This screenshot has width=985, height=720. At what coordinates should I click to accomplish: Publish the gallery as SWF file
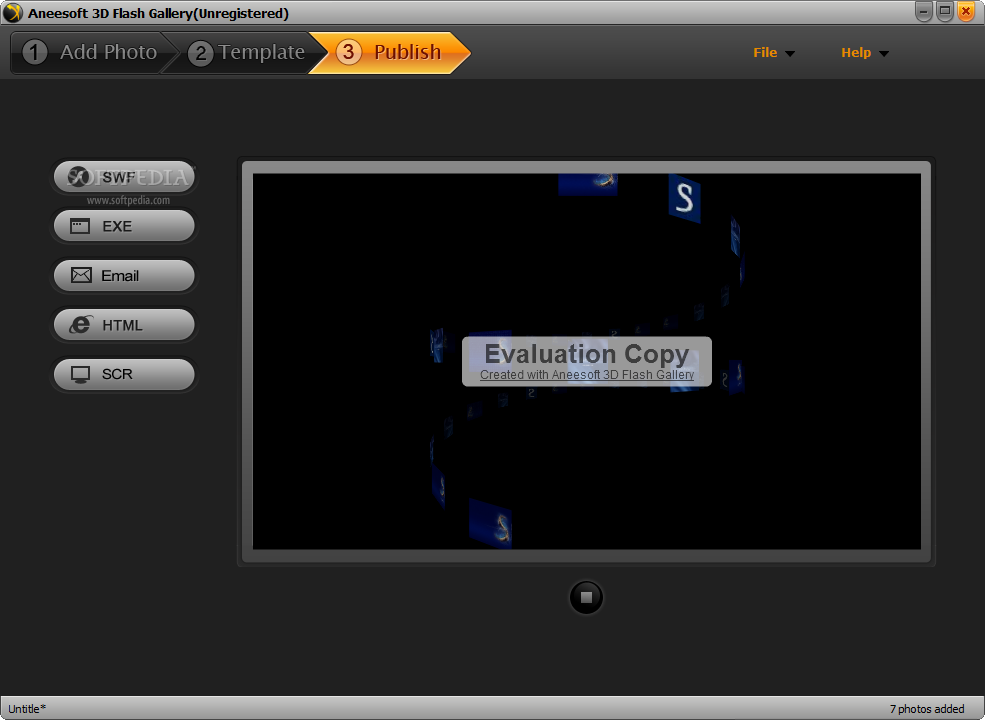coord(124,177)
